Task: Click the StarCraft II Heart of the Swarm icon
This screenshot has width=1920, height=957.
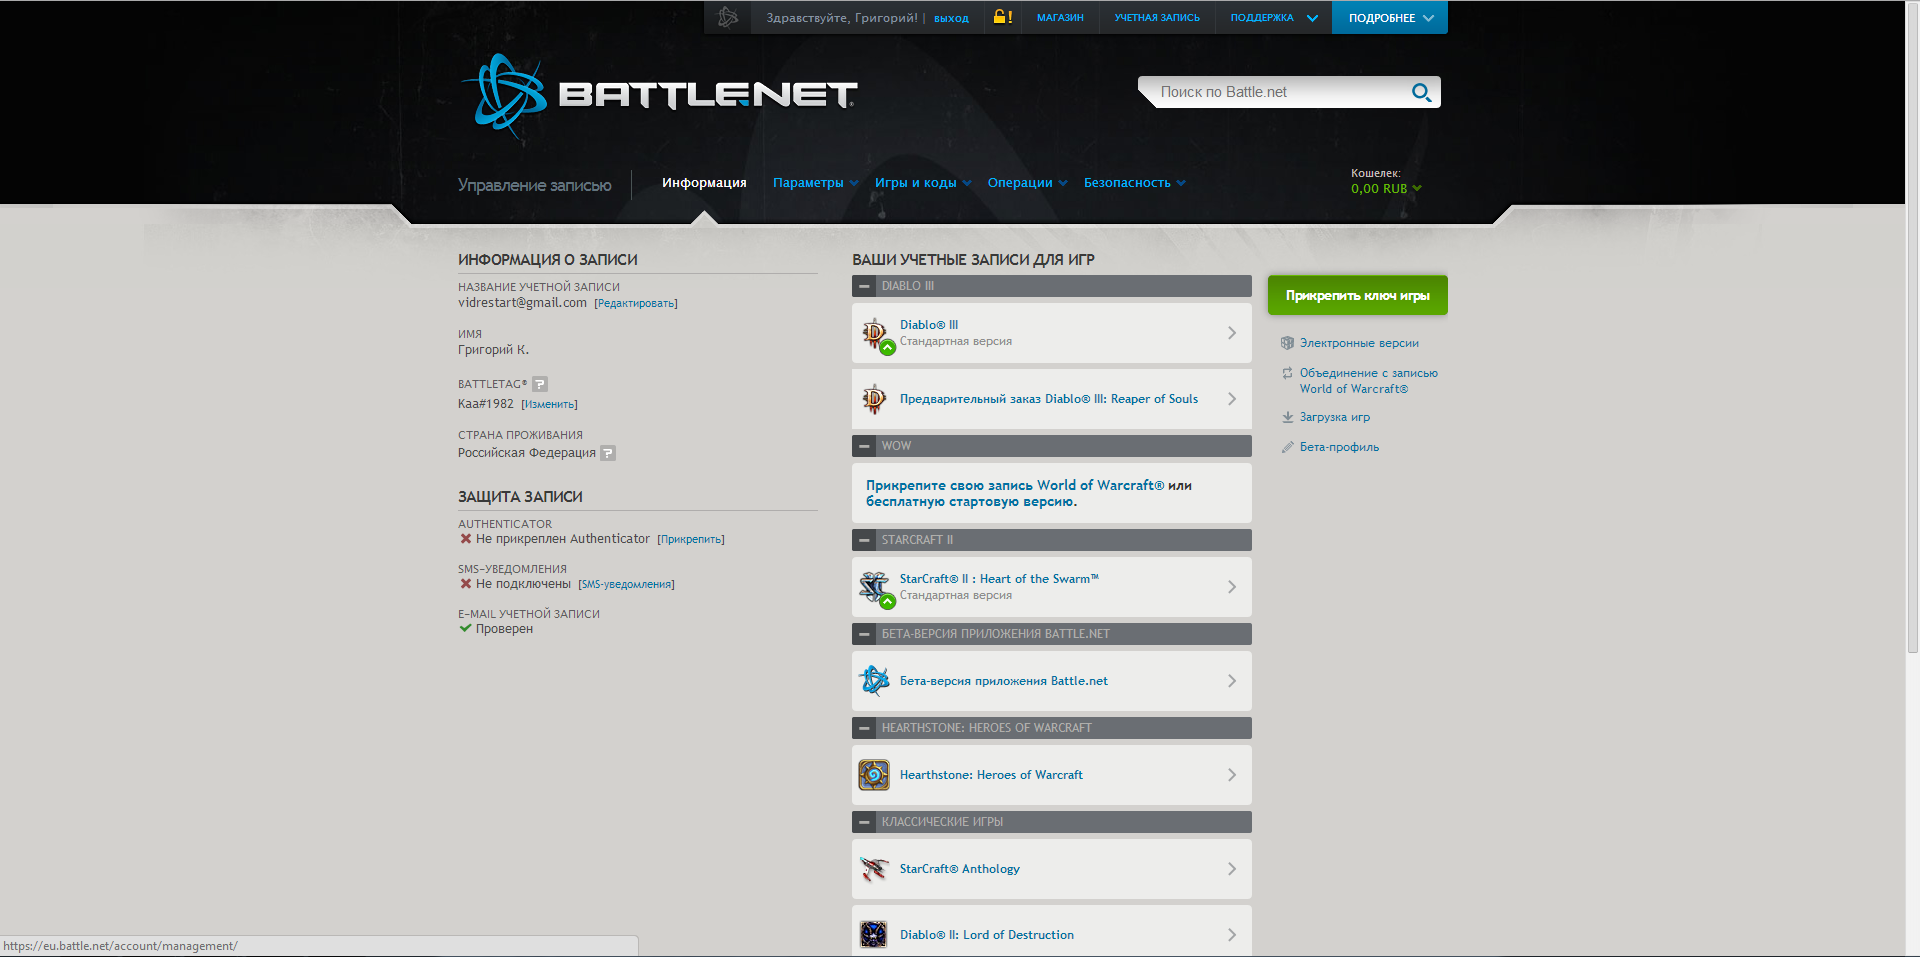Action: tap(876, 588)
